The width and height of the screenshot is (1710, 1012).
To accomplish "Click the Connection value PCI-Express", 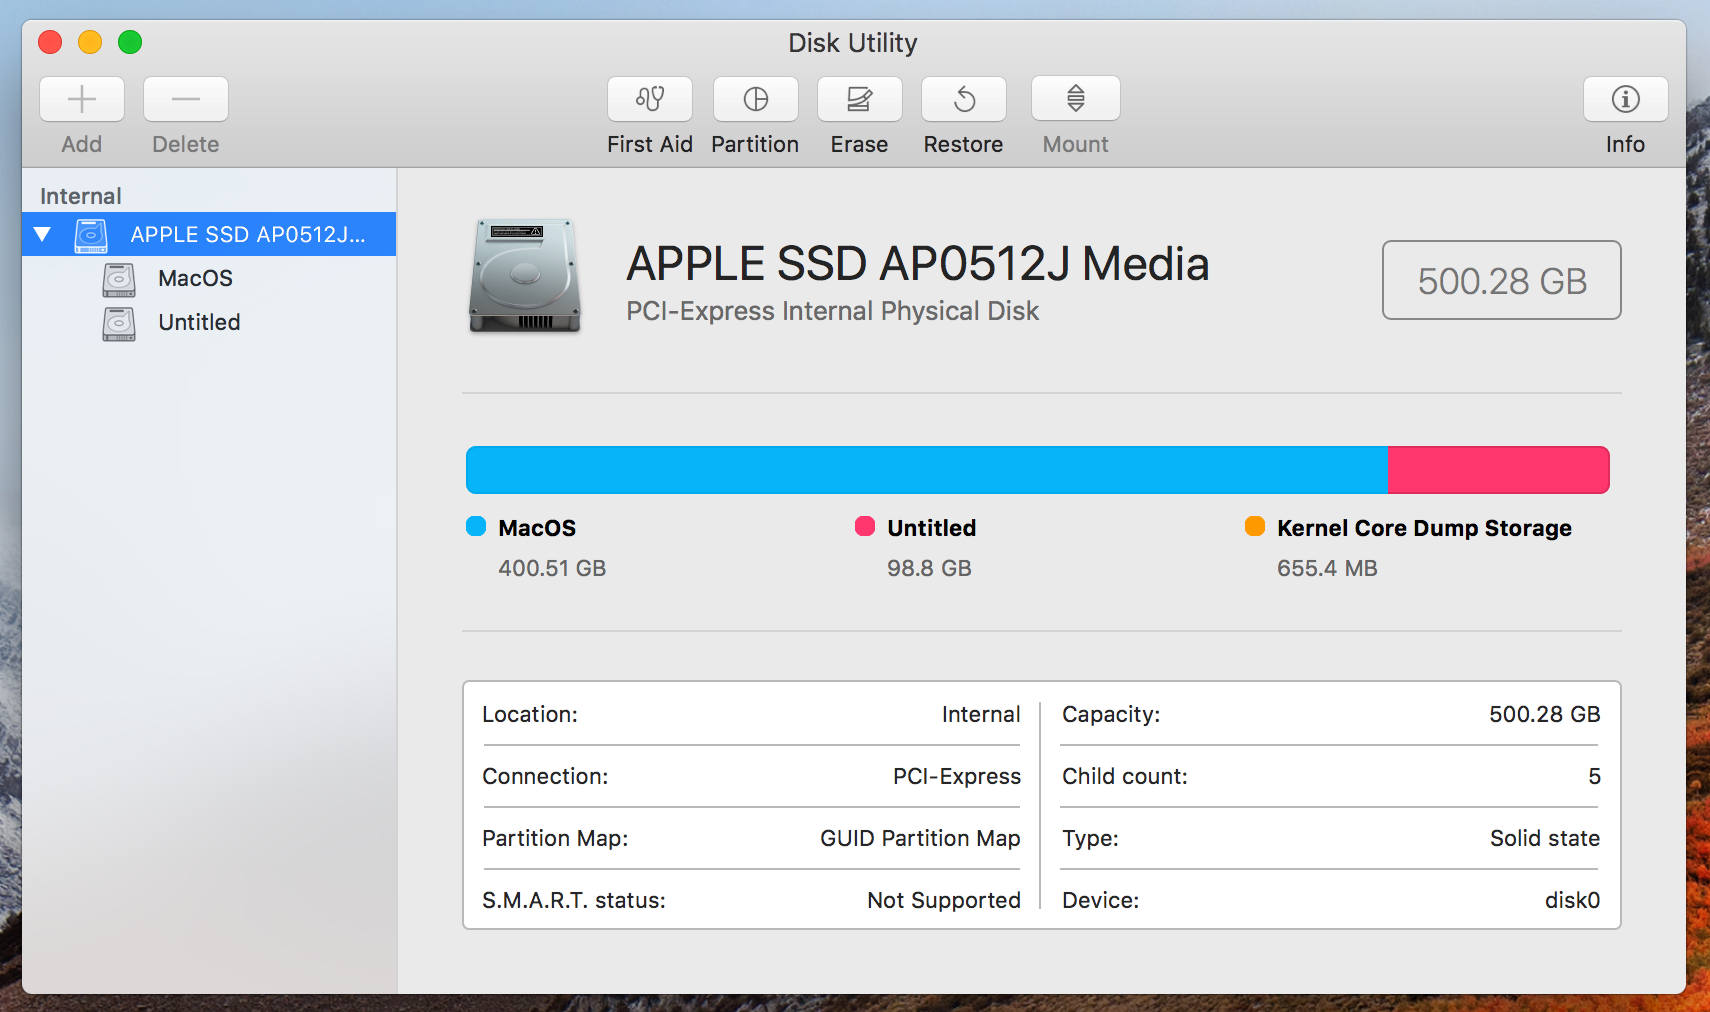I will click(x=957, y=776).
